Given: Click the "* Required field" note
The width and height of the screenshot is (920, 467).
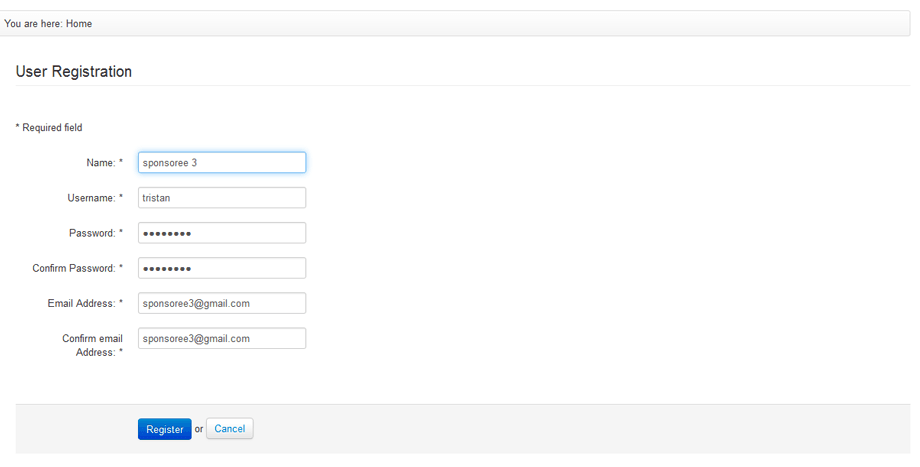Looking at the screenshot, I should (x=49, y=127).
